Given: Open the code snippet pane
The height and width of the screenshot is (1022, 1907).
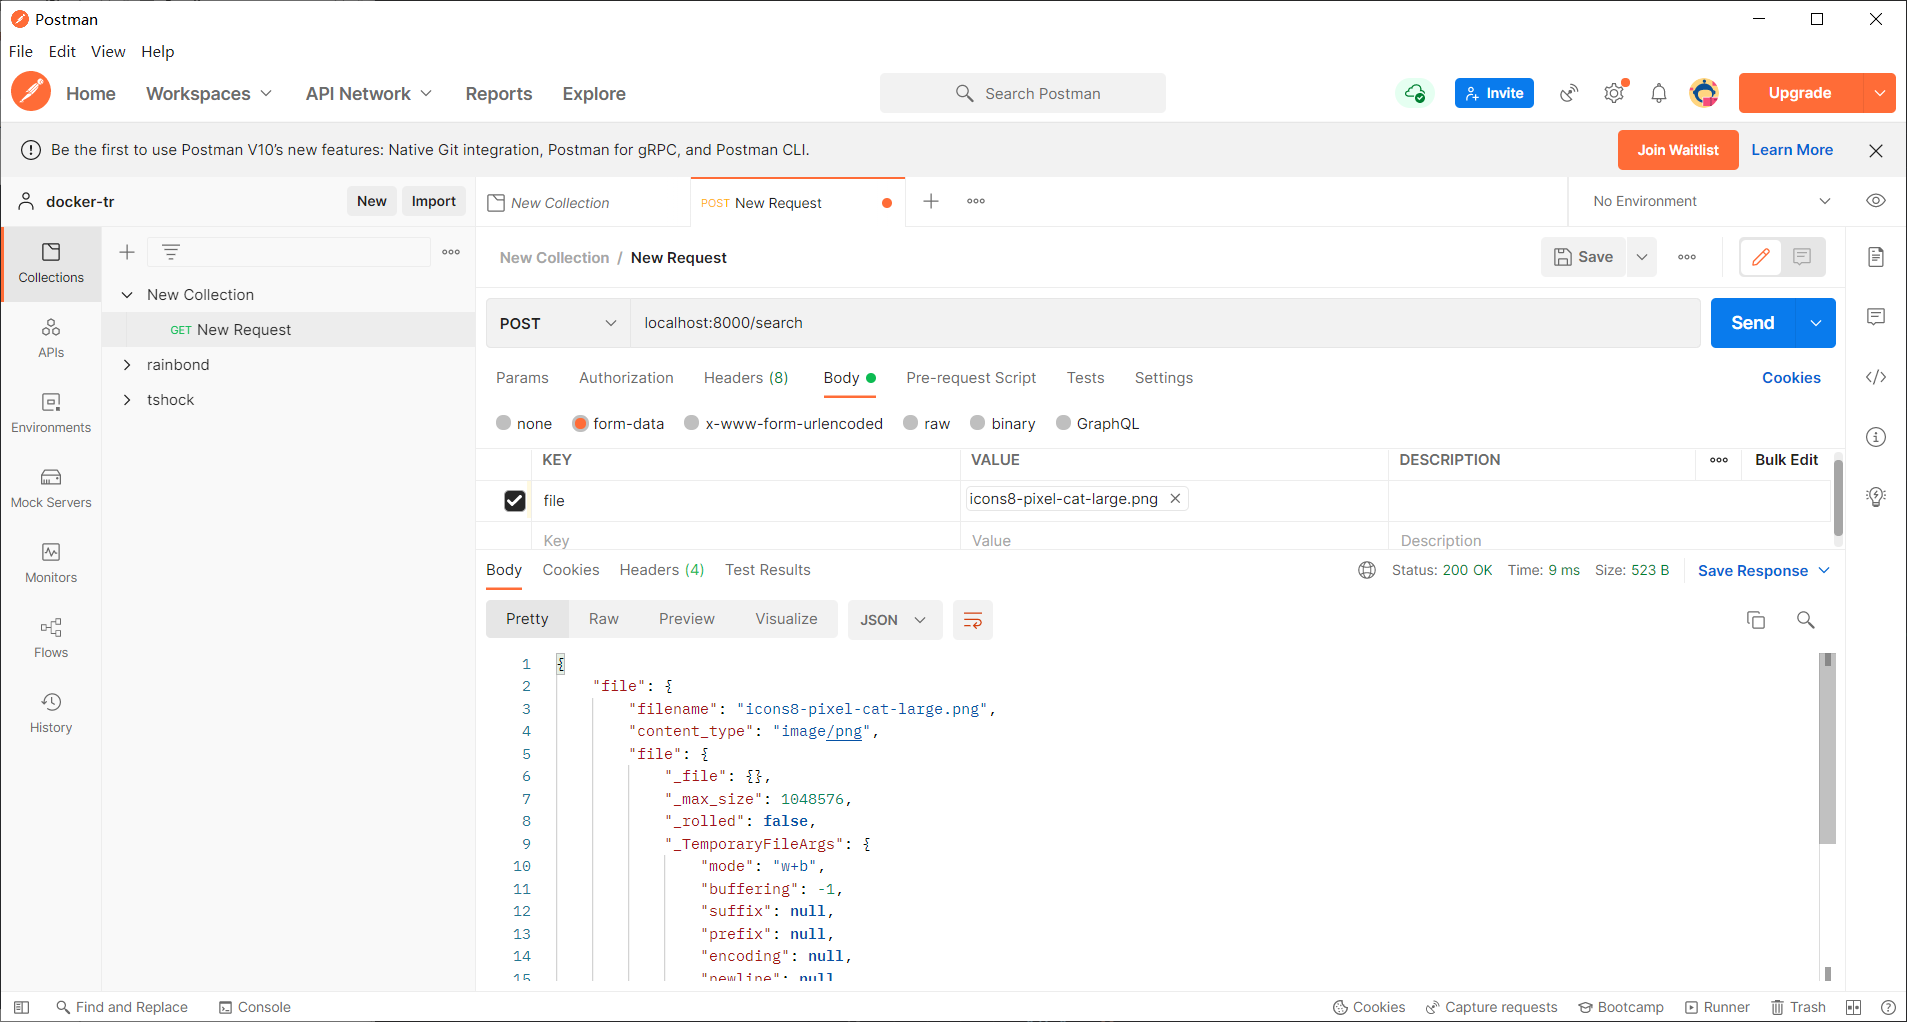Looking at the screenshot, I should tap(1876, 377).
